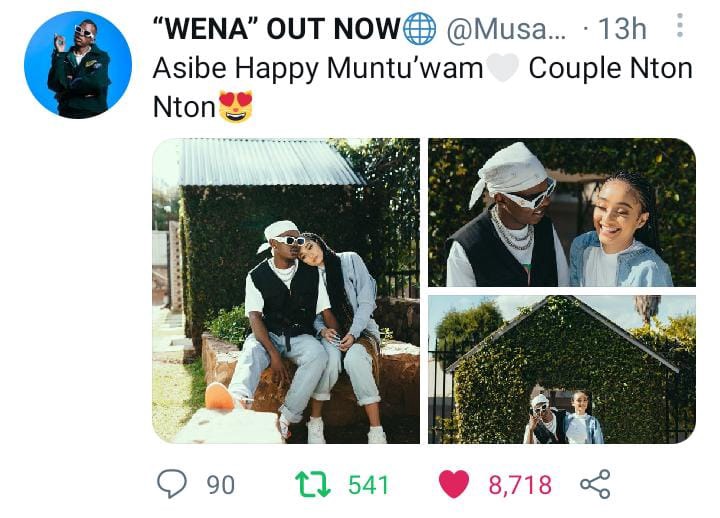Click the tweet text "Asibe Happy Muntu'wam"
Viewport: 720px width, 518px height.
[318, 68]
